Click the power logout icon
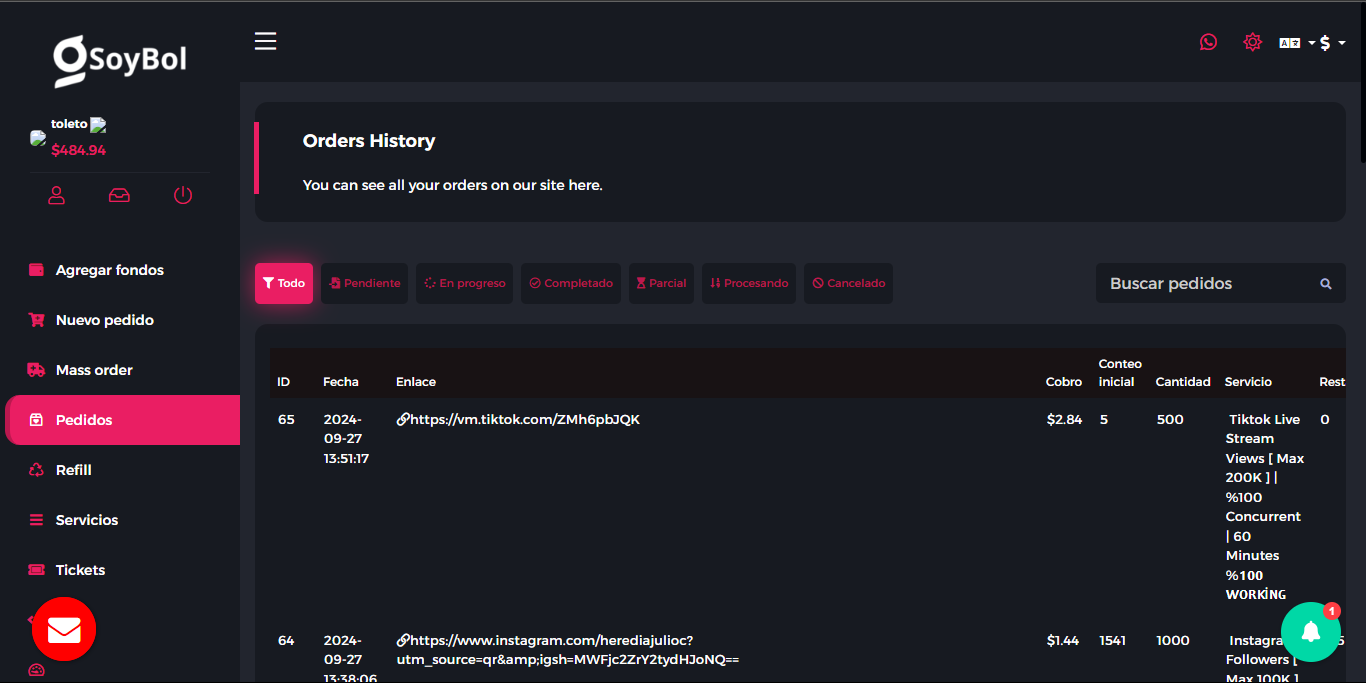This screenshot has width=1366, height=683. [x=183, y=195]
